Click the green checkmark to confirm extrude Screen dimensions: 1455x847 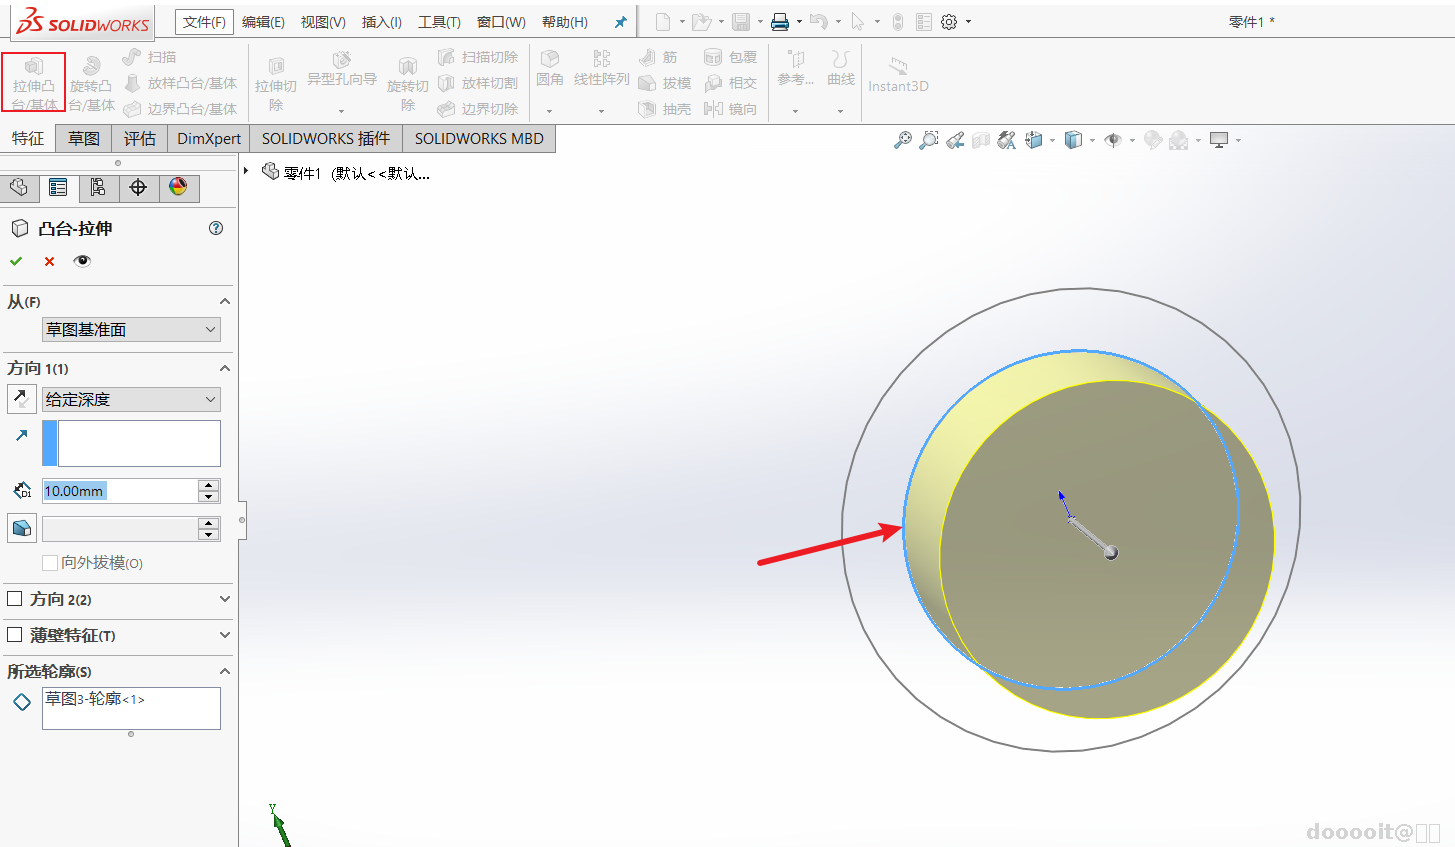(x=16, y=261)
